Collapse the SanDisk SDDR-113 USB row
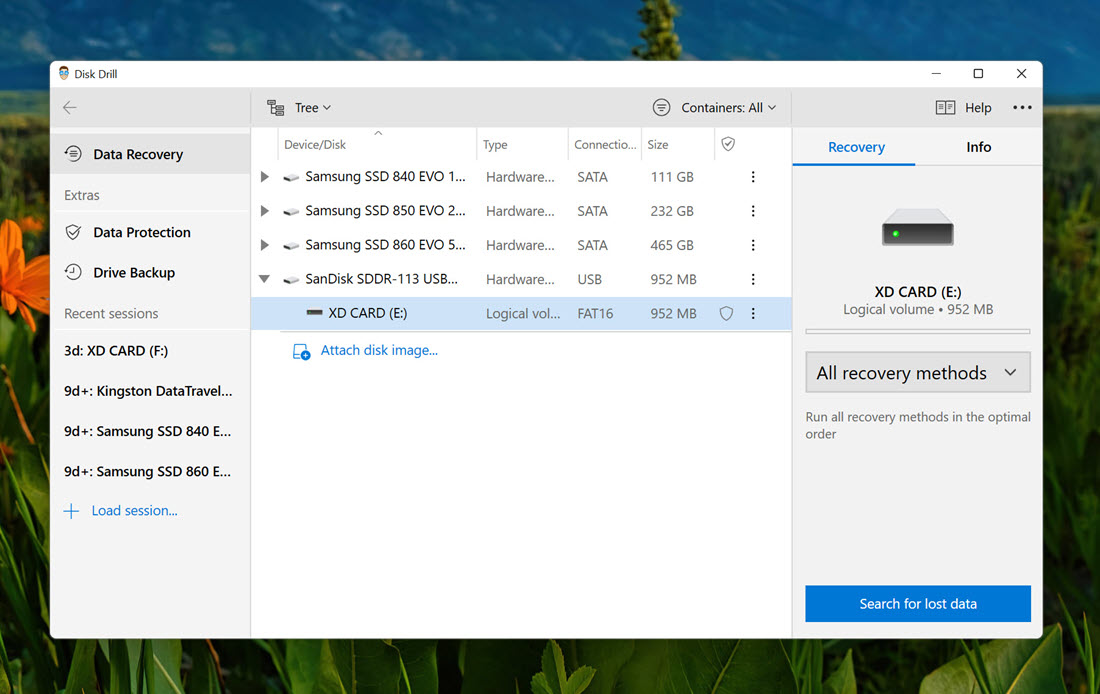This screenshot has width=1100, height=694. pyautogui.click(x=264, y=279)
